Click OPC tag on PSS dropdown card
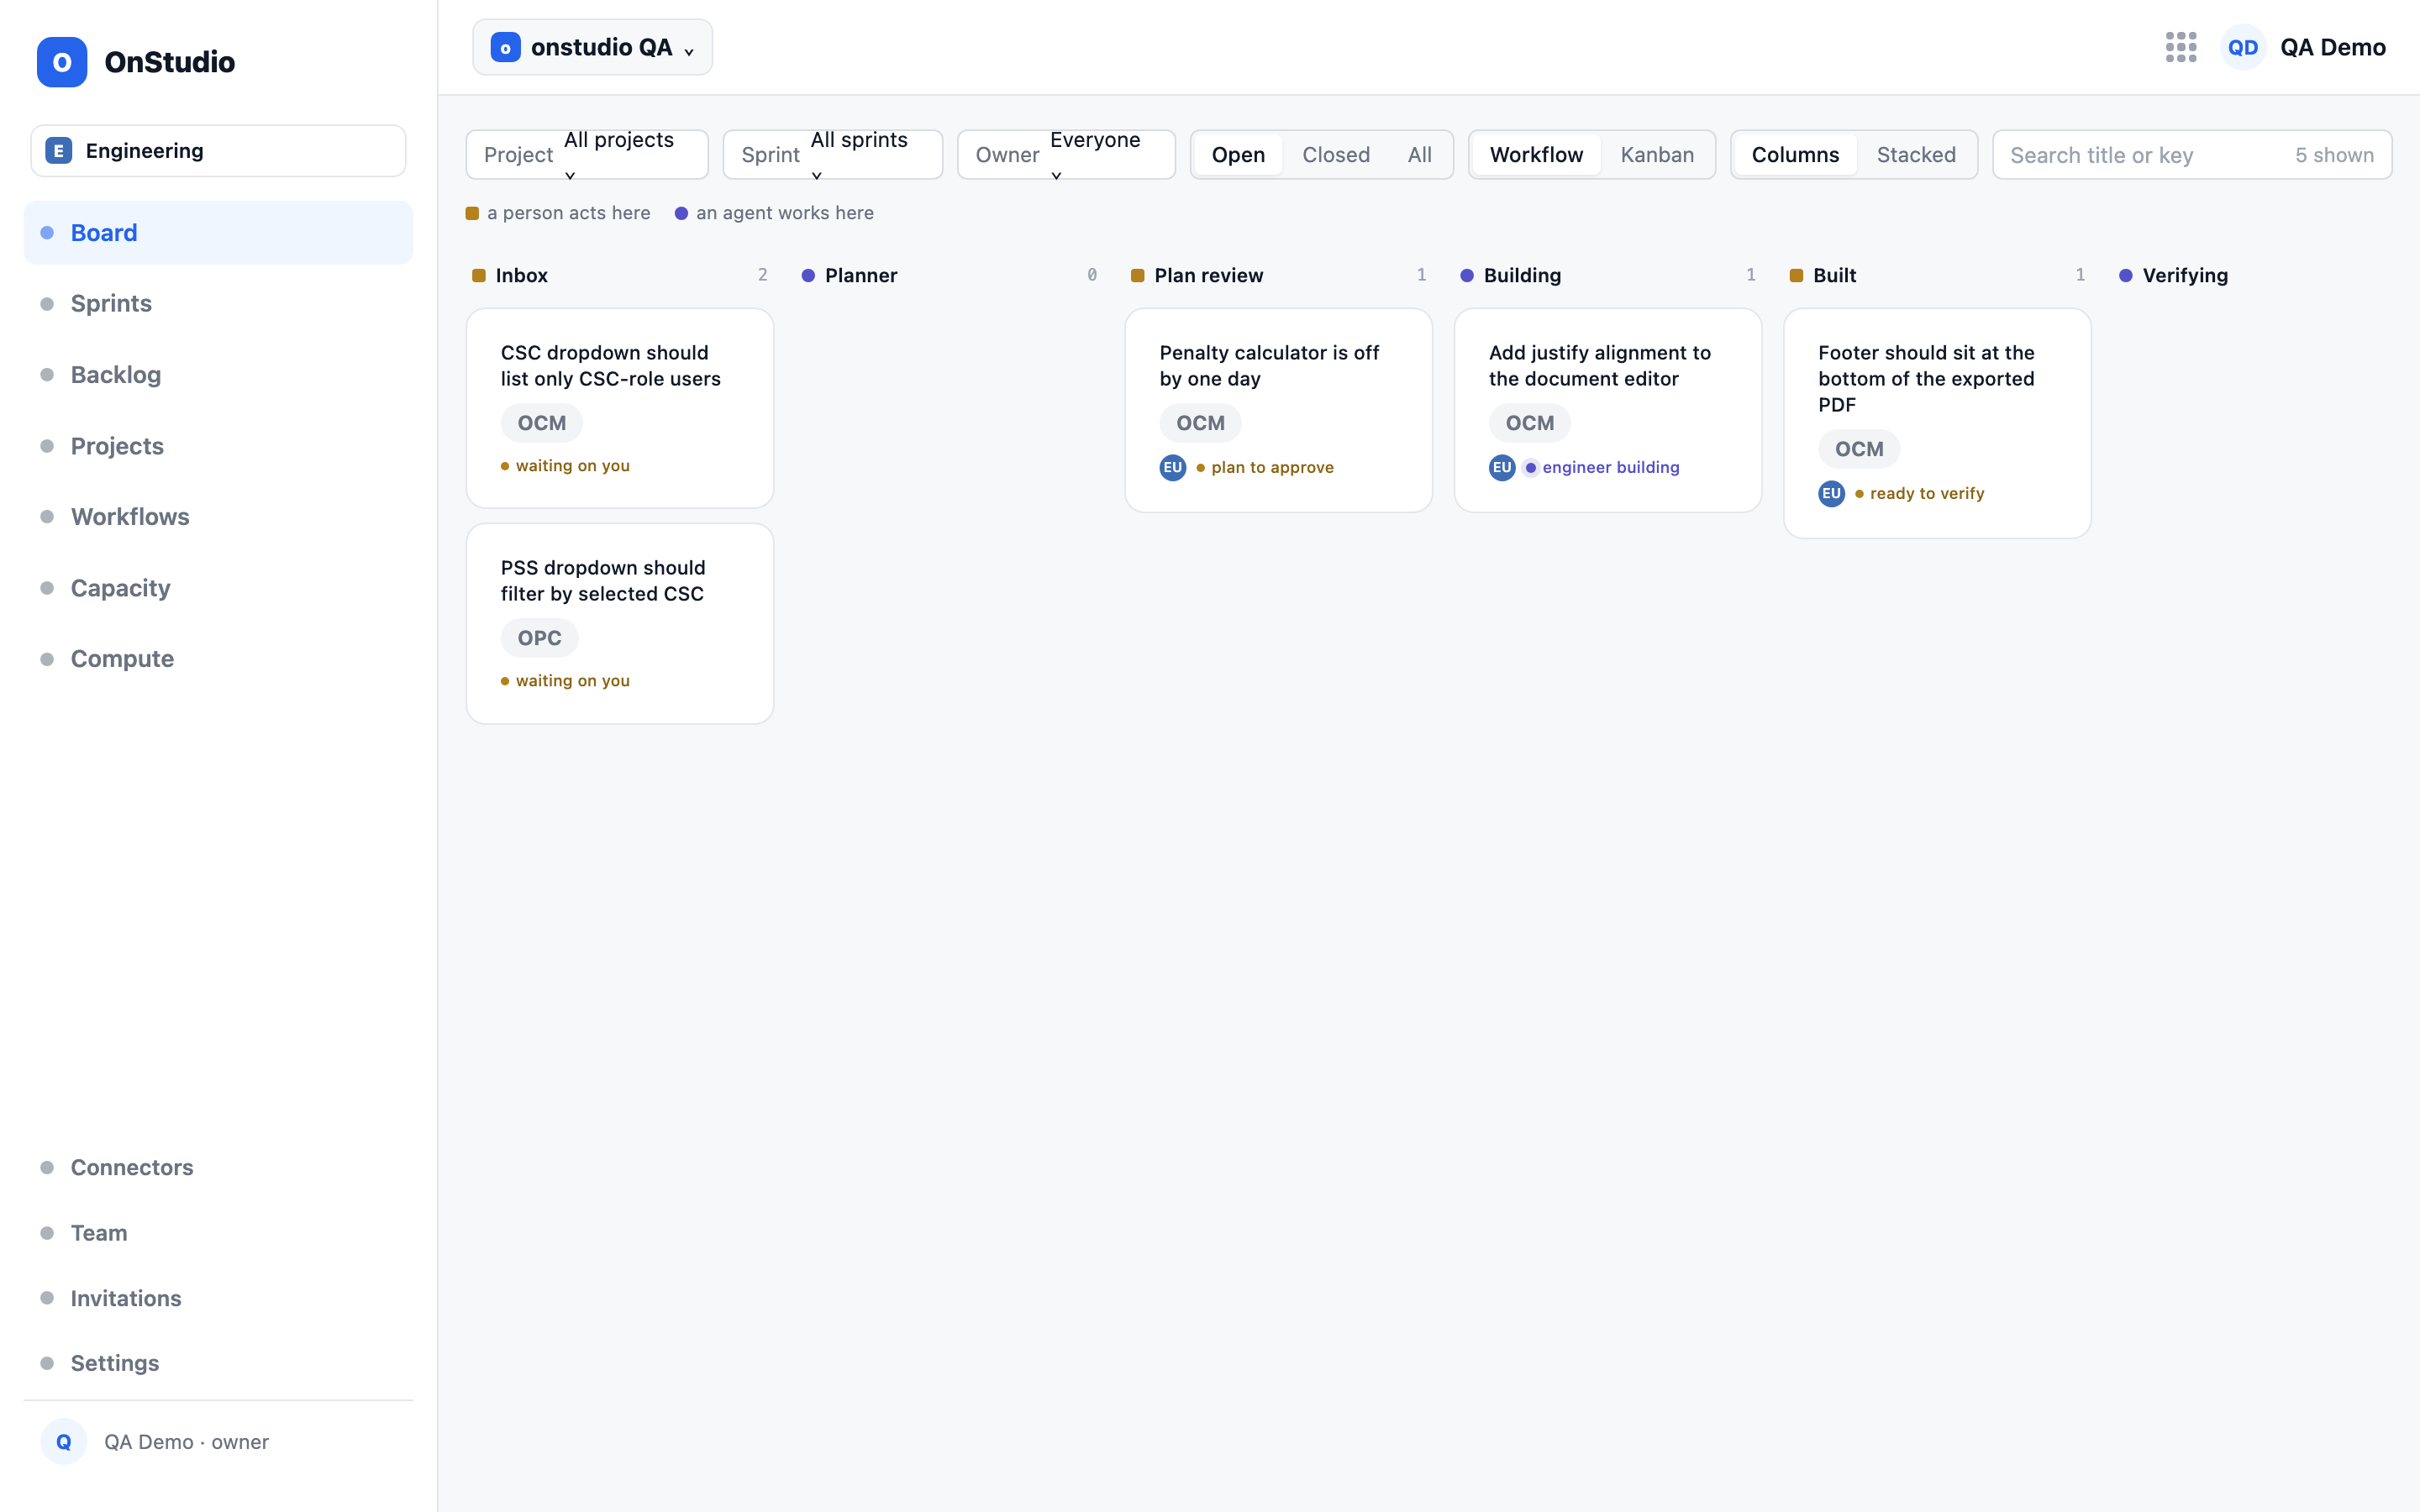 click(539, 638)
